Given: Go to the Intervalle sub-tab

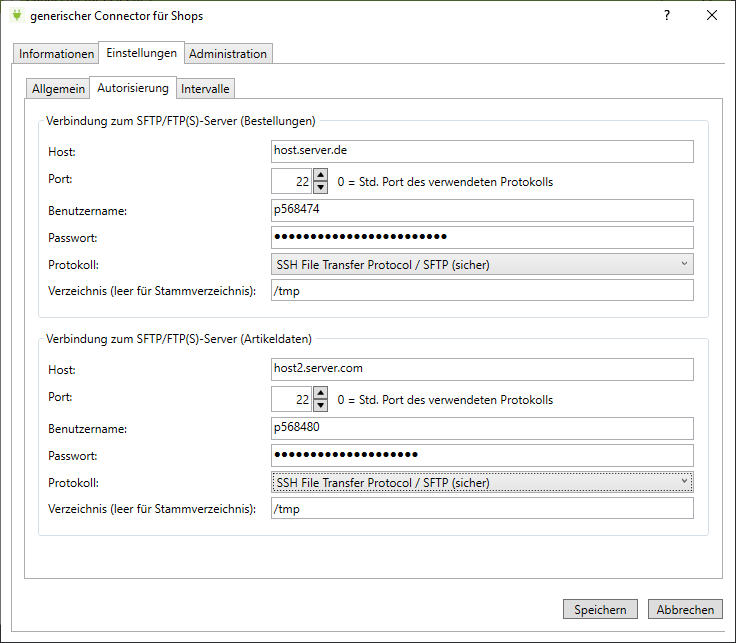Looking at the screenshot, I should tap(205, 88).
